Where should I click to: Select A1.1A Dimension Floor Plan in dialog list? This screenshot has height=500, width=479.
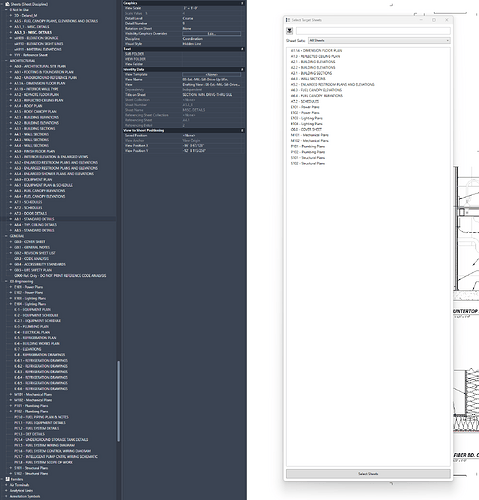pyautogui.click(x=316, y=51)
